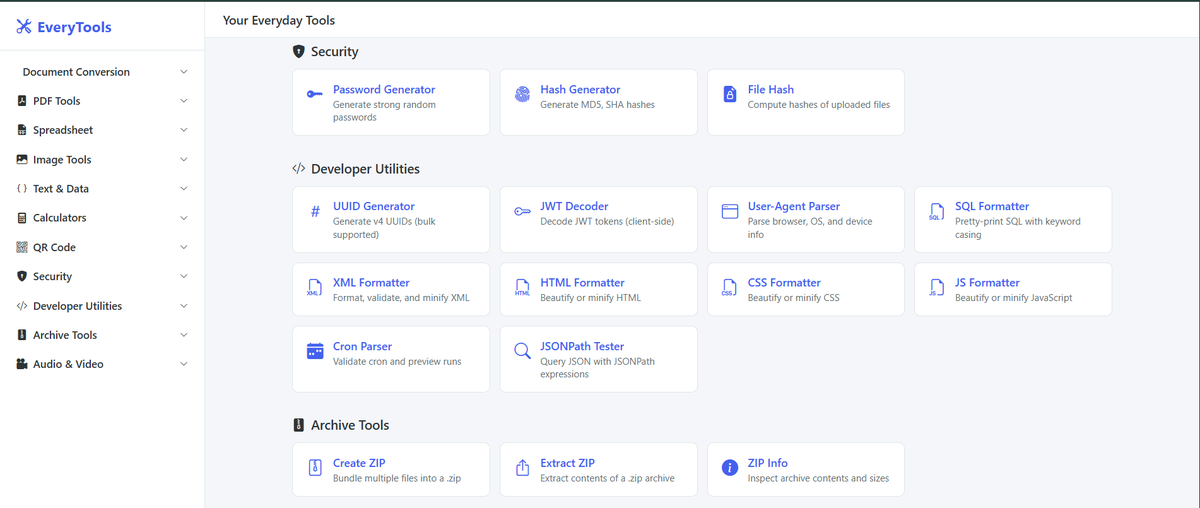Click the EveryTools brand name text
Screen dimensions: 1200x508
coord(74,27)
